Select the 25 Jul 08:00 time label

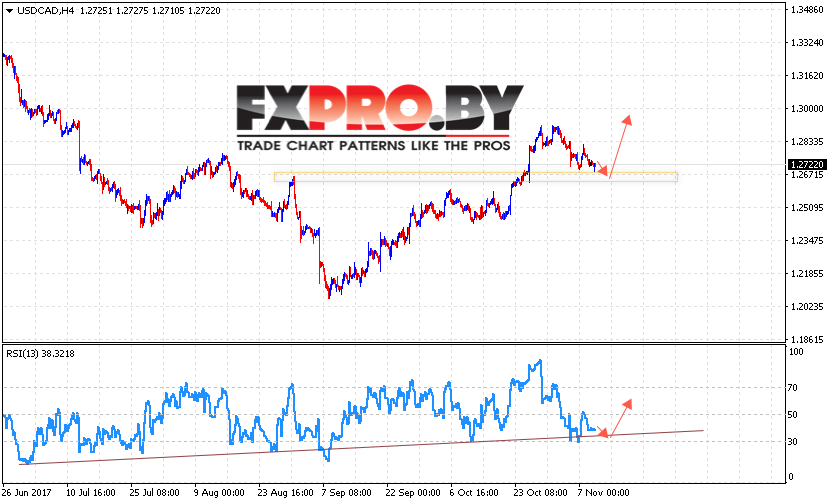point(154,492)
